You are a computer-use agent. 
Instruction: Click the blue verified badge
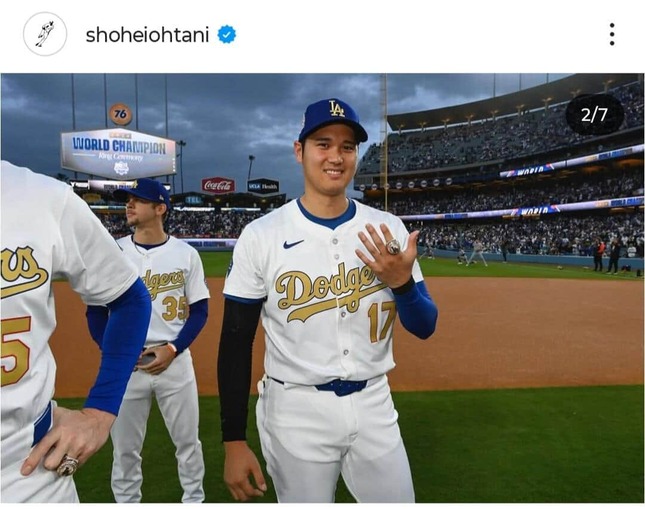pyautogui.click(x=227, y=35)
